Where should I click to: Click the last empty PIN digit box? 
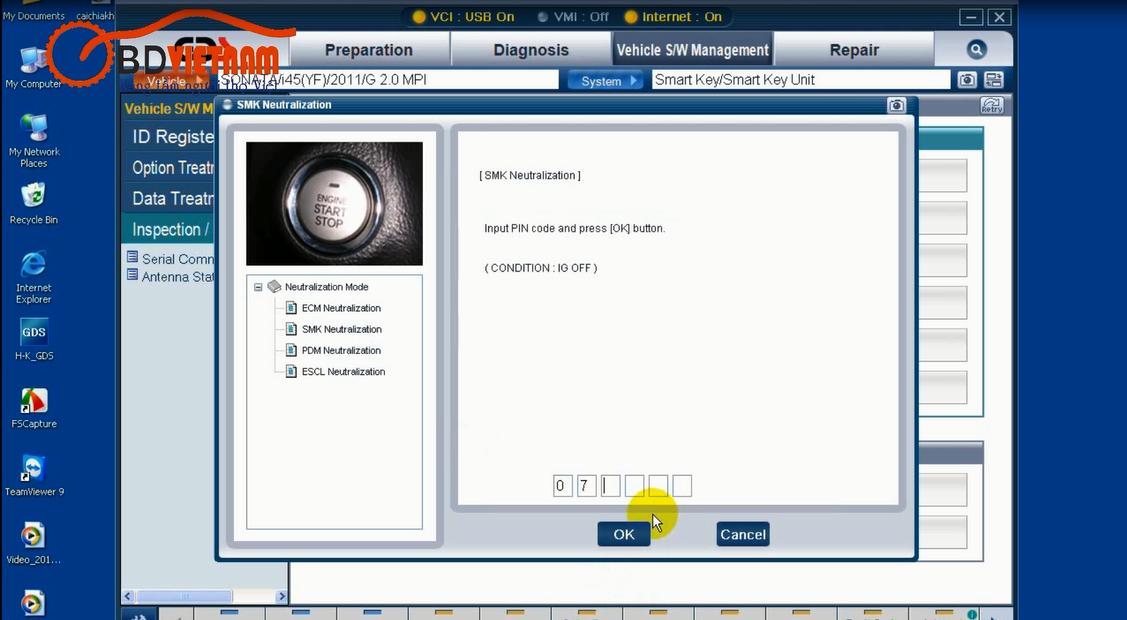(682, 486)
